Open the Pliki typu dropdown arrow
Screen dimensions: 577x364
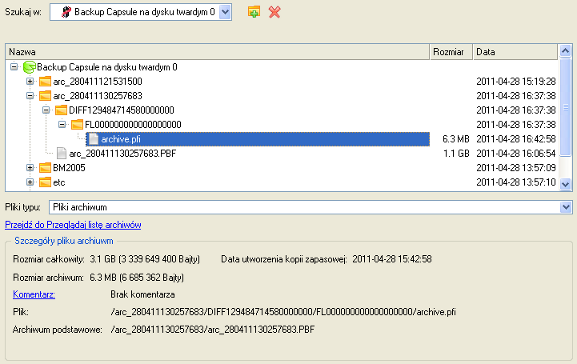pos(566,208)
